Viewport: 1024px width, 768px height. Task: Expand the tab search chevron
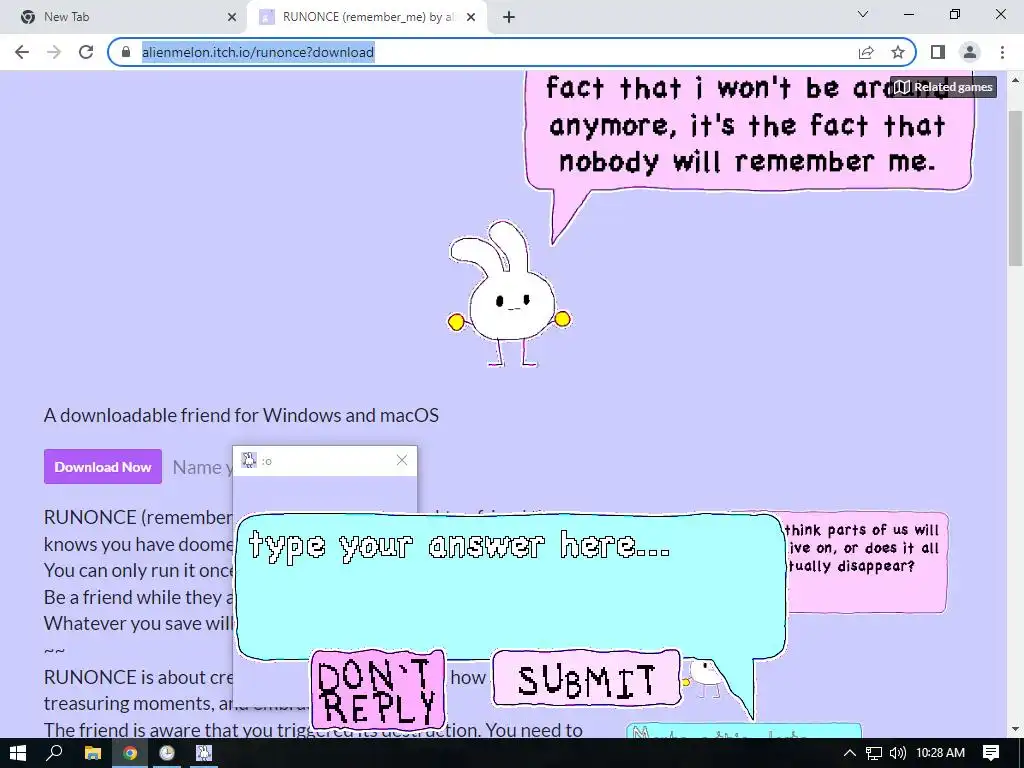click(863, 14)
